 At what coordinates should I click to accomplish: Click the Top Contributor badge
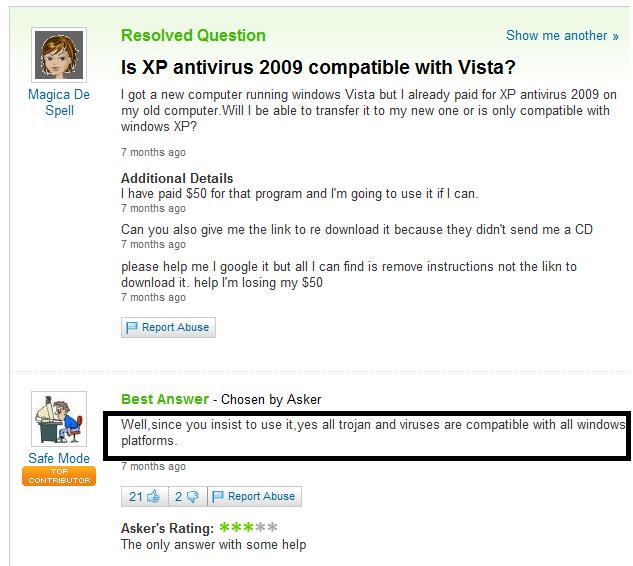[x=59, y=476]
